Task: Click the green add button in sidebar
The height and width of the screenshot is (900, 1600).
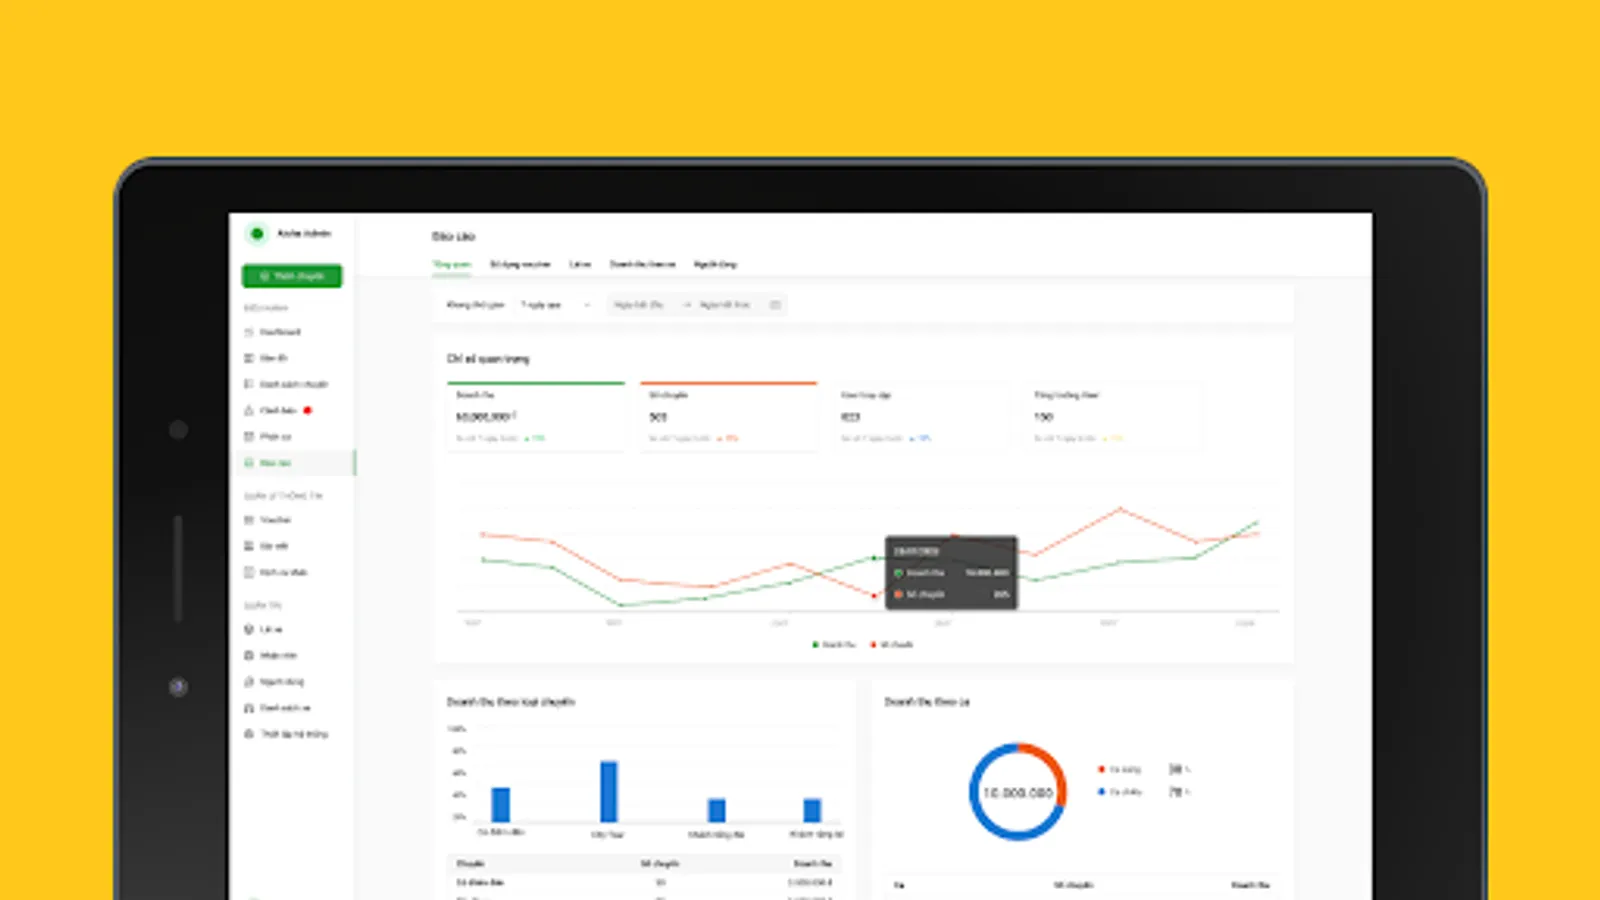Action: [292, 275]
